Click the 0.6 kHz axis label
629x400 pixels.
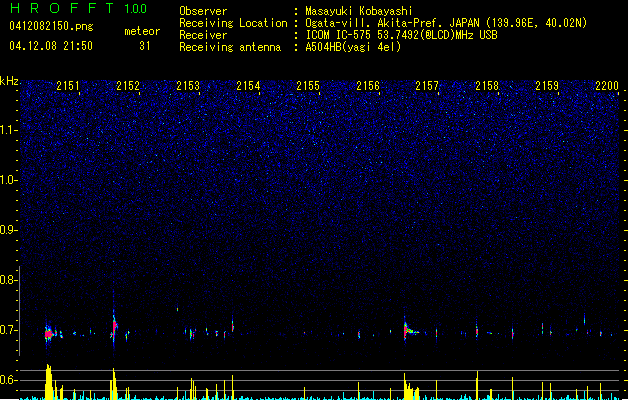click(x=9, y=380)
